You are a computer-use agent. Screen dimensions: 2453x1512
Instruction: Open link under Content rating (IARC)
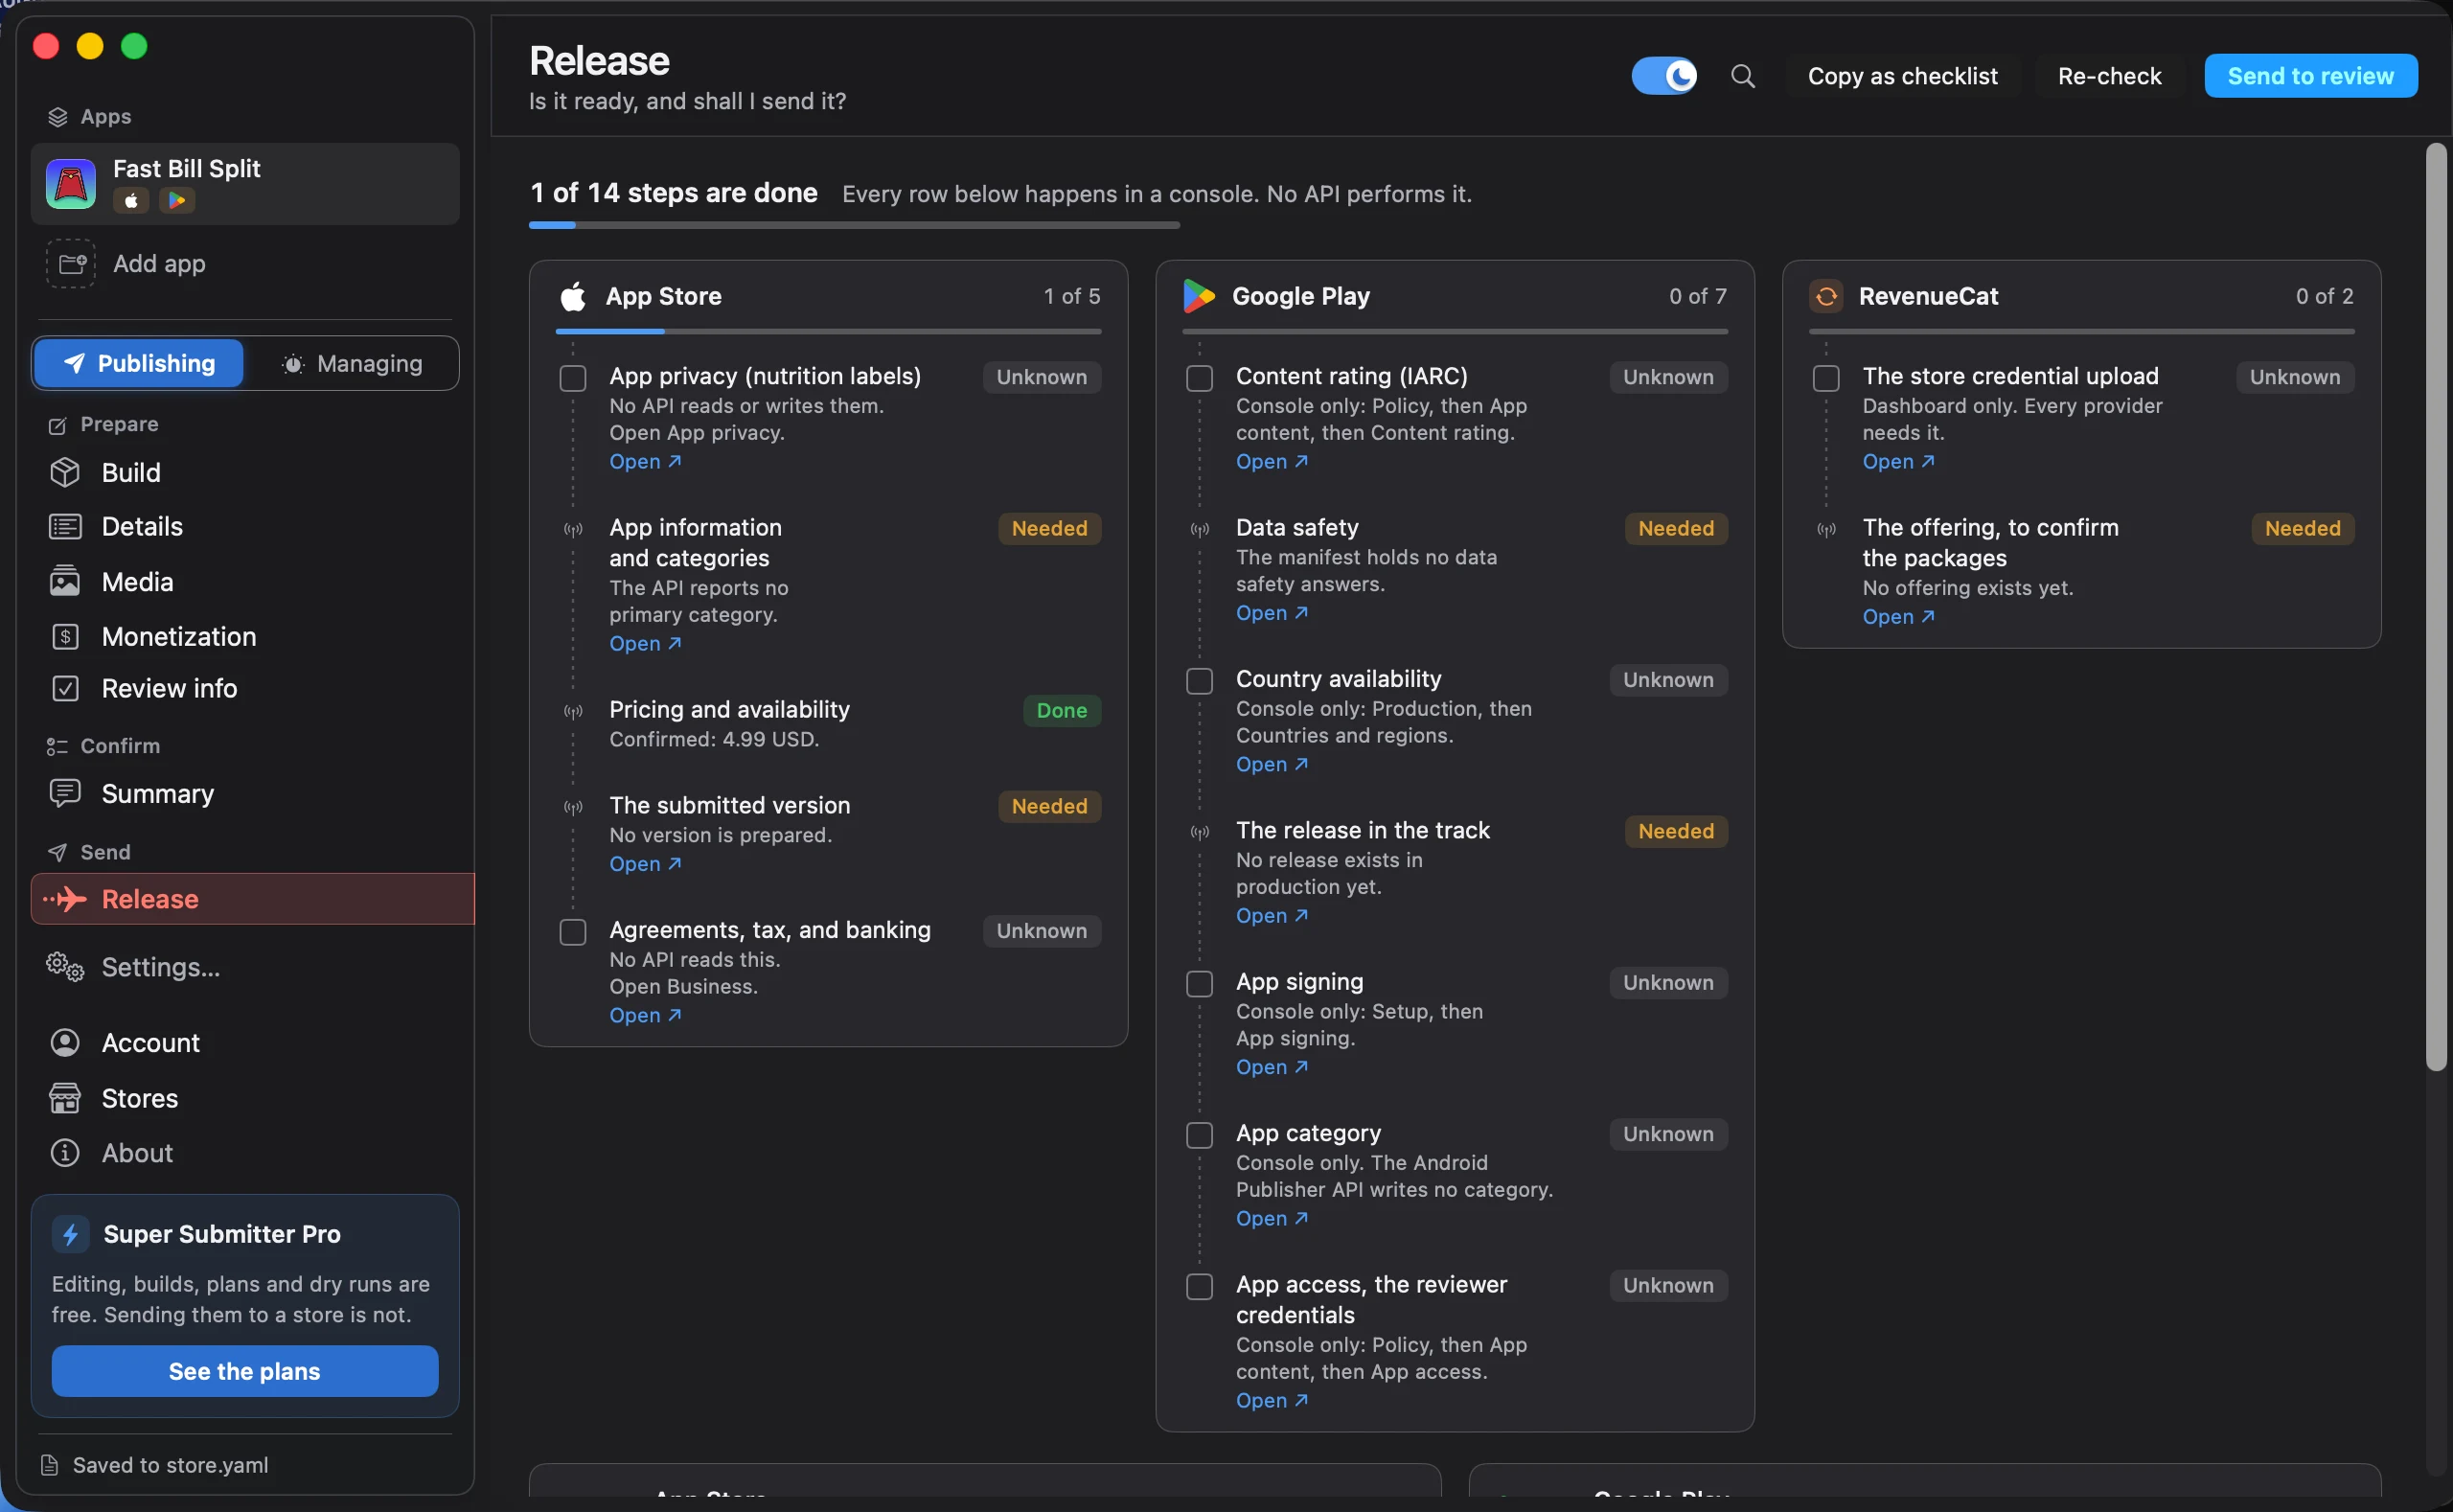(1272, 462)
